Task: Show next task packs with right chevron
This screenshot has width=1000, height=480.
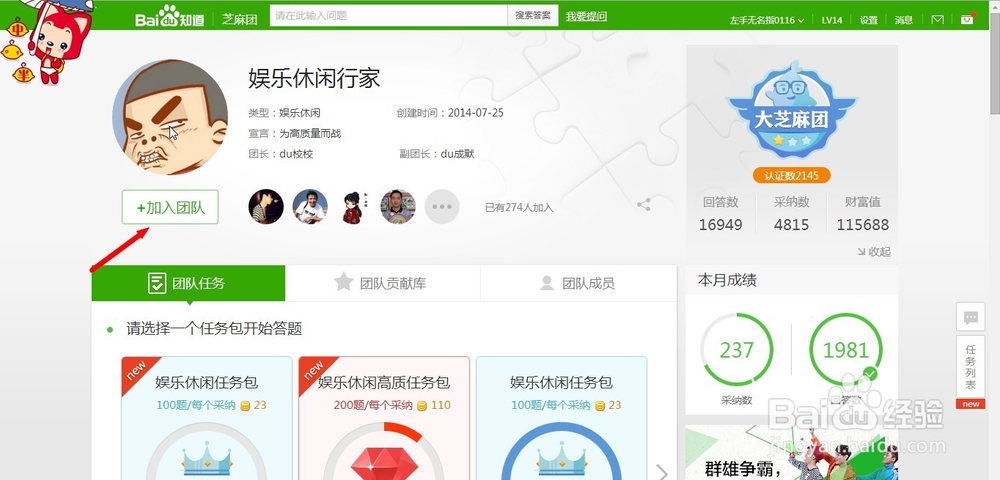Action: pos(662,472)
